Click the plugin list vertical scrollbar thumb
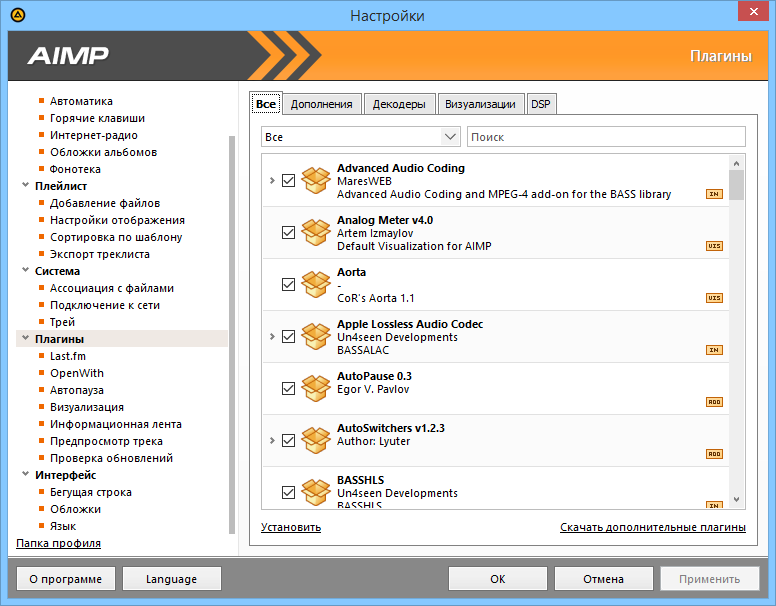Image resolution: width=776 pixels, height=606 pixels. coord(736,185)
